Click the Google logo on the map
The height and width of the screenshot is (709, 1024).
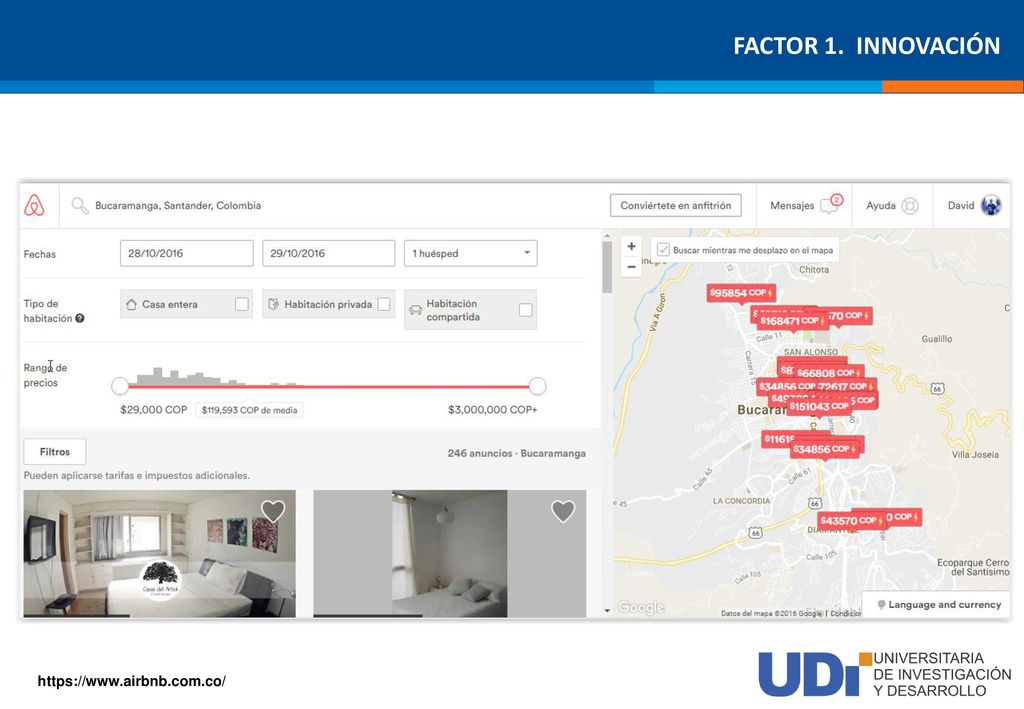pos(641,607)
